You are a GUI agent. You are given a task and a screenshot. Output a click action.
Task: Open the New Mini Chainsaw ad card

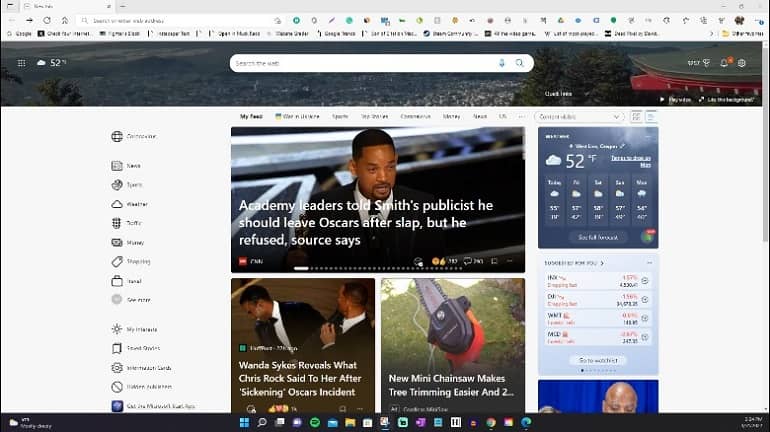[x=453, y=346]
